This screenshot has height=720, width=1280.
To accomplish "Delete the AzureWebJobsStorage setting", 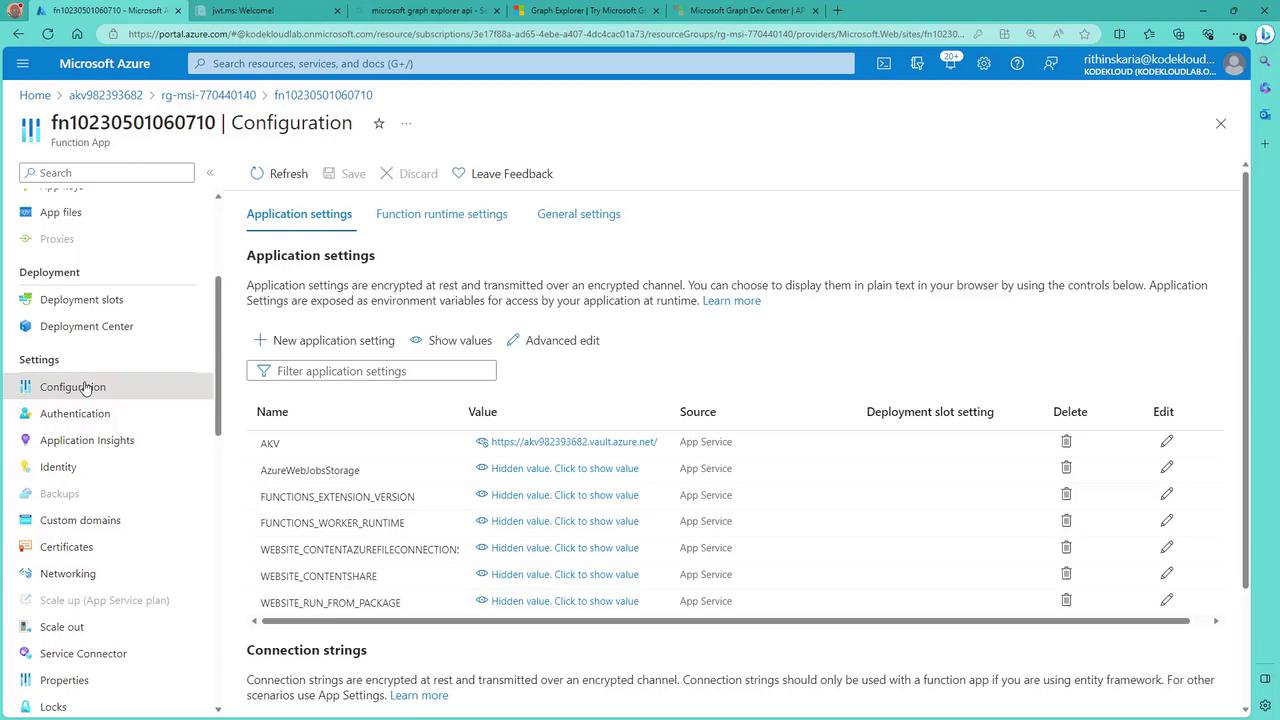I will 1066,467.
